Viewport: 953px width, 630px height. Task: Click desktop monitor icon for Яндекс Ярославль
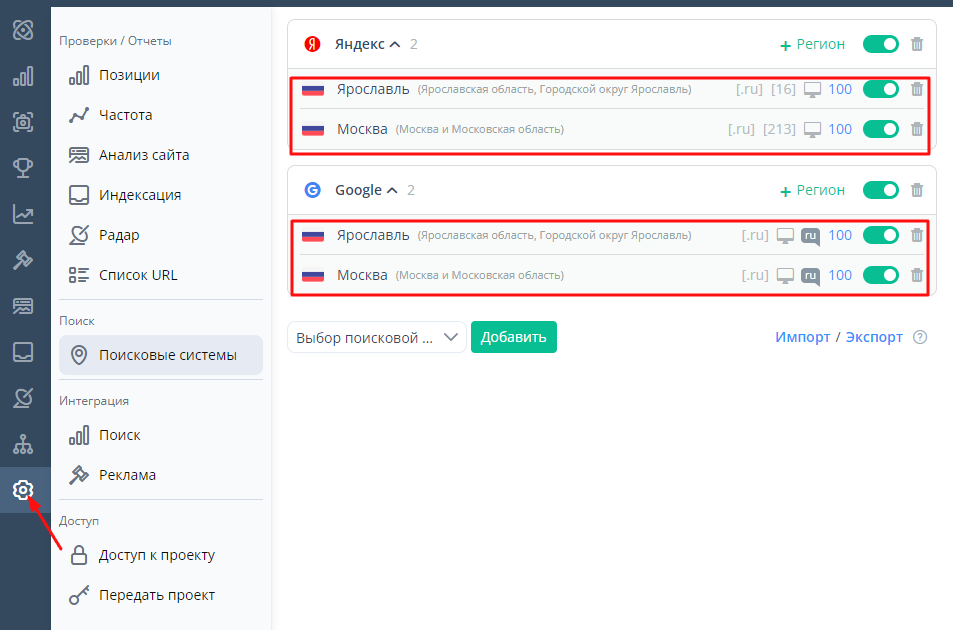click(x=812, y=90)
